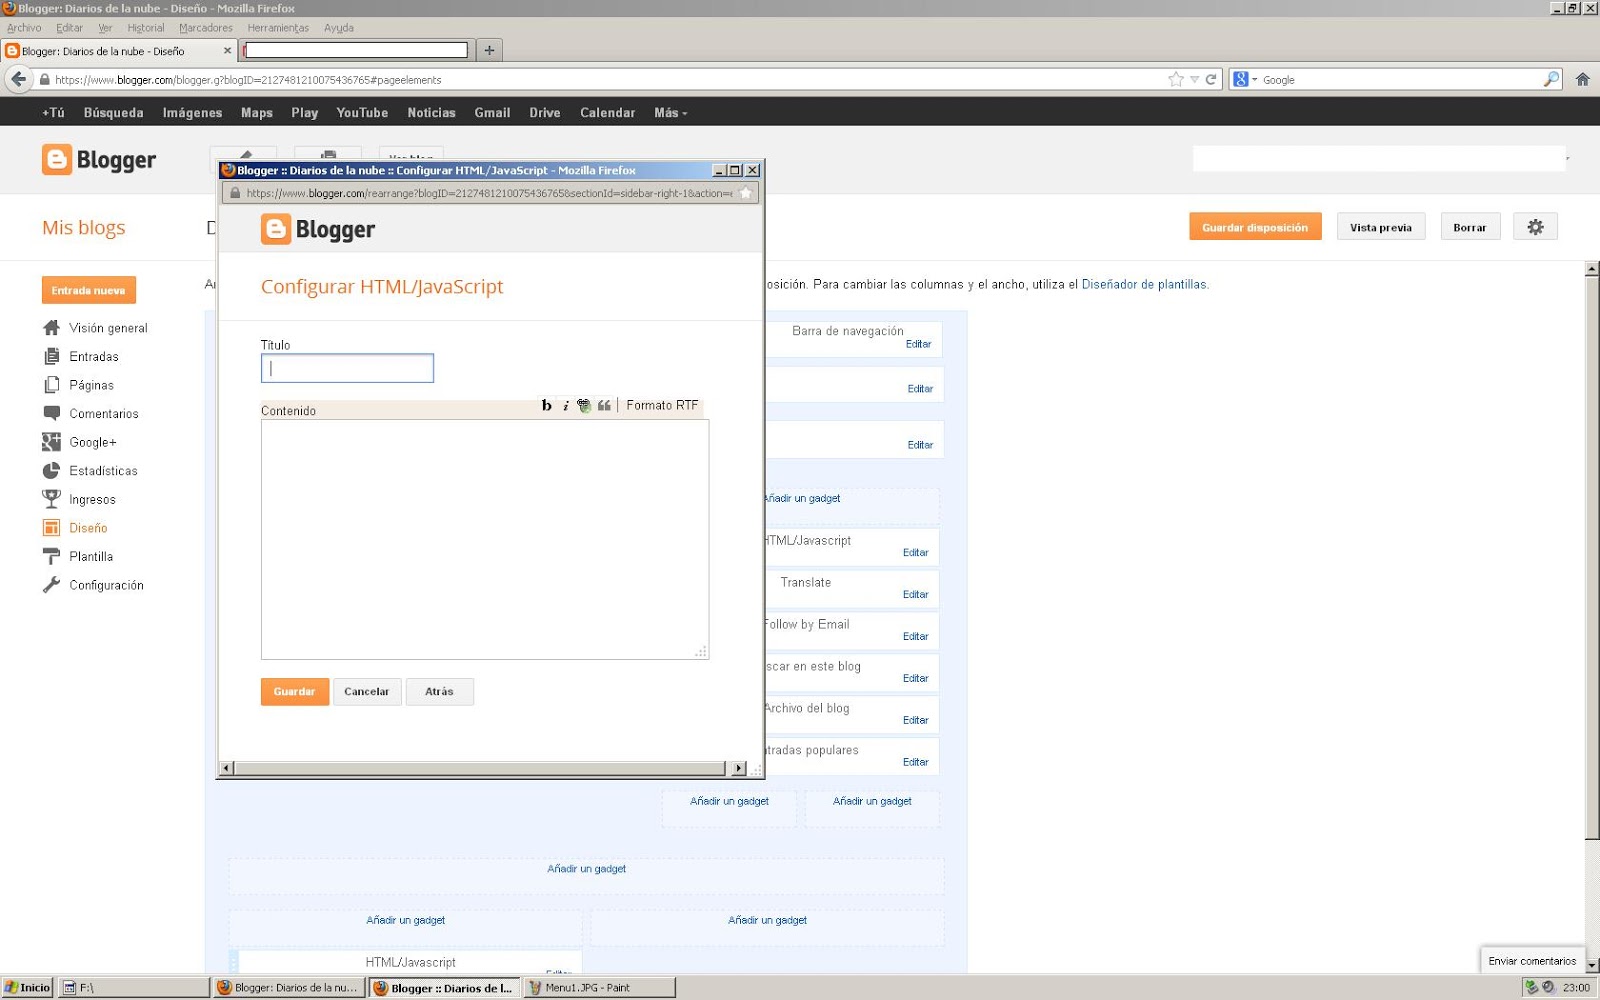Go to YouTube in the Google bar
This screenshot has height=1000, width=1600.
(x=362, y=113)
